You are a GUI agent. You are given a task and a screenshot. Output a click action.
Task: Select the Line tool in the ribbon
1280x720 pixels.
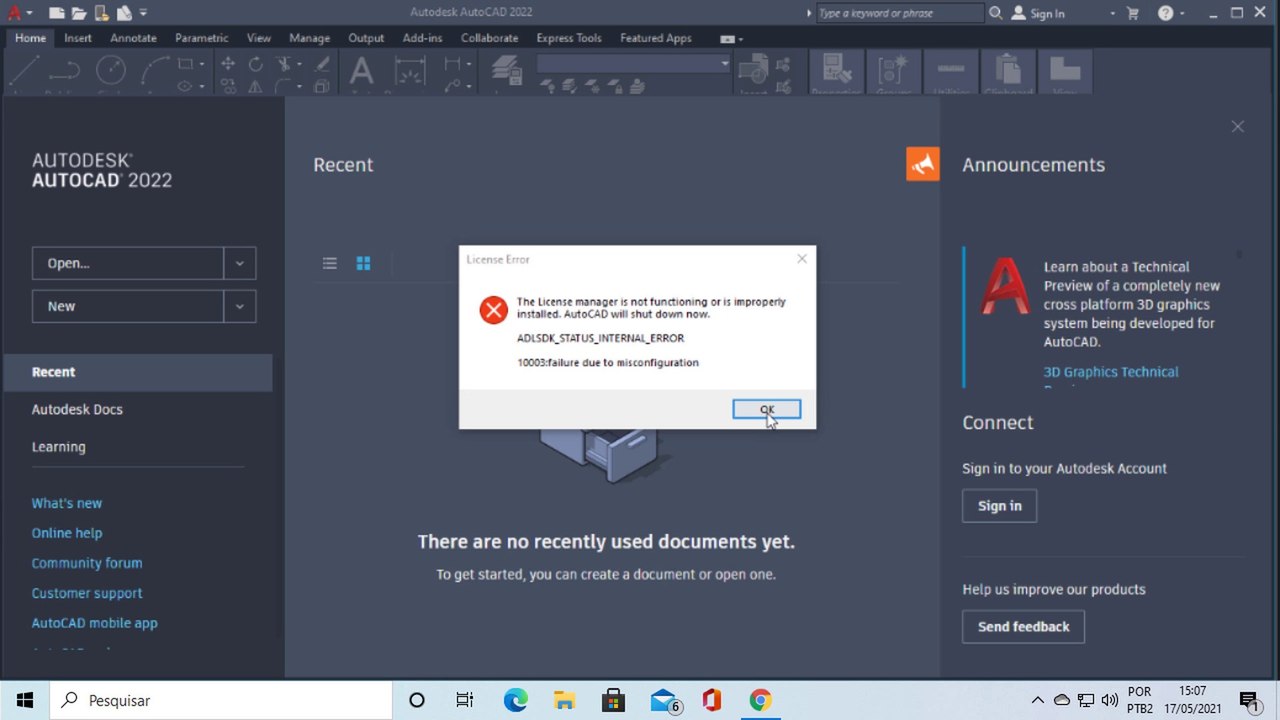click(x=24, y=72)
